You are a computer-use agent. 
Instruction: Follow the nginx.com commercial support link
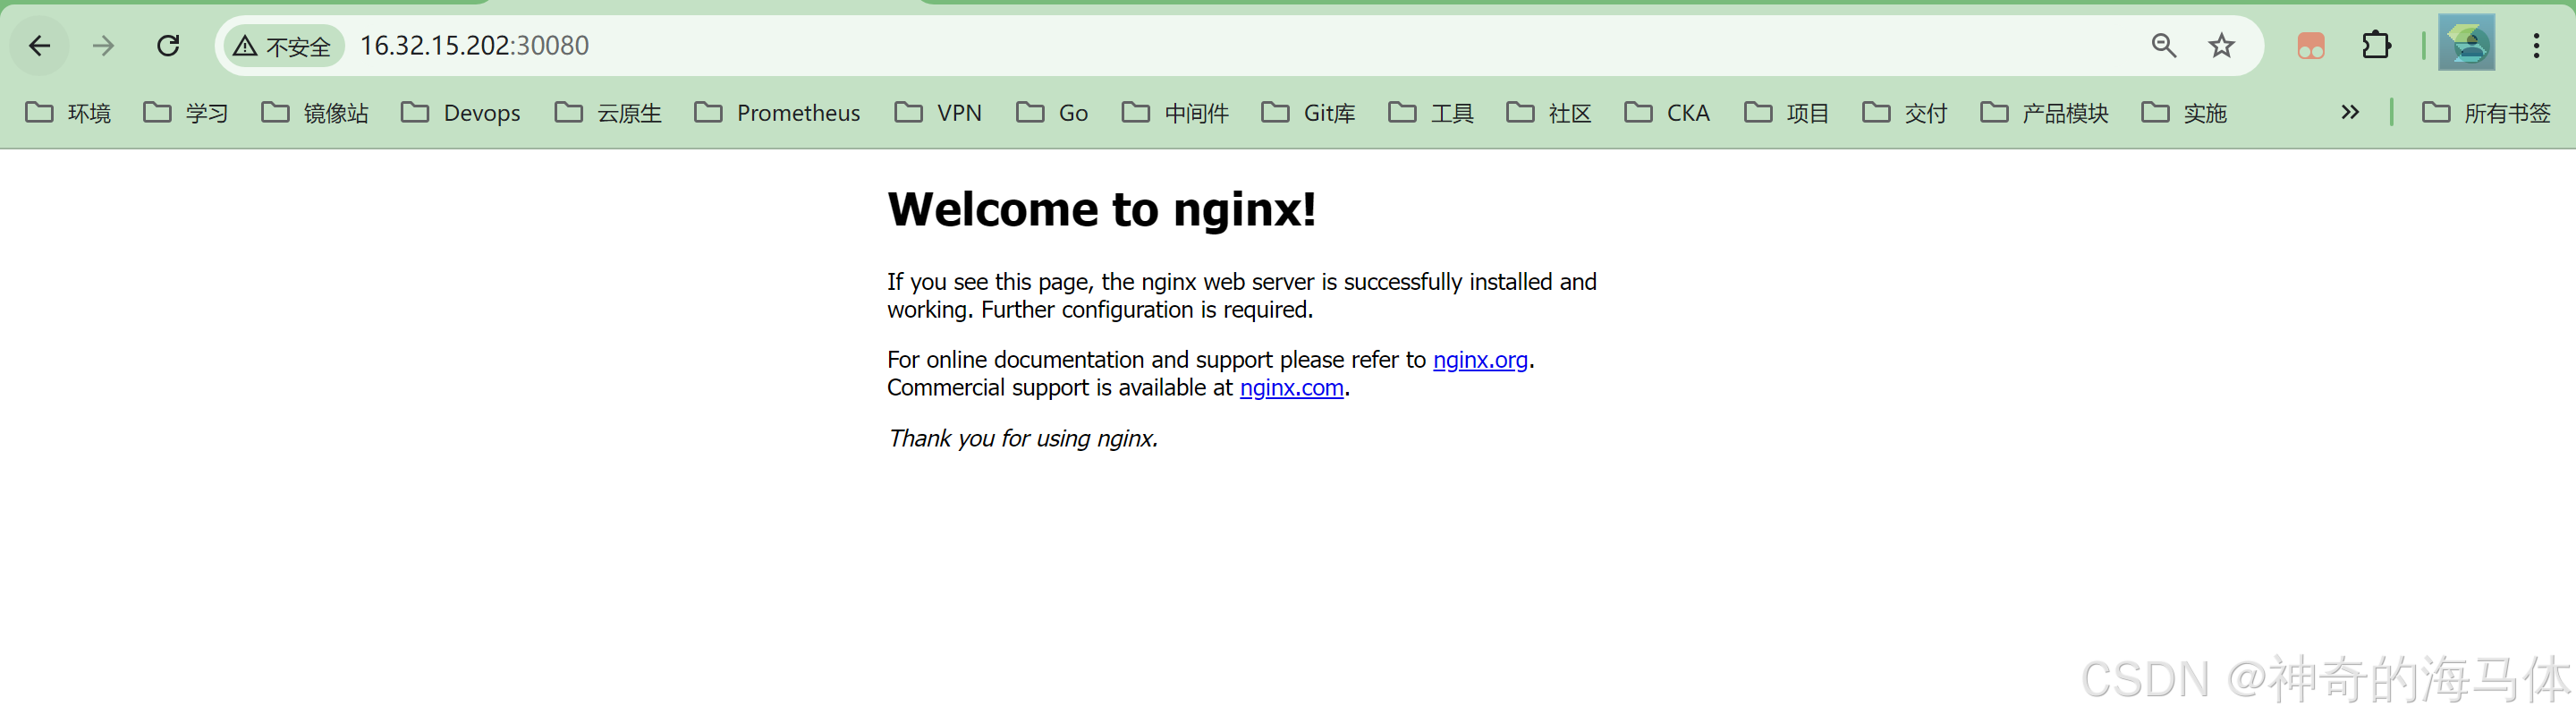click(1291, 388)
